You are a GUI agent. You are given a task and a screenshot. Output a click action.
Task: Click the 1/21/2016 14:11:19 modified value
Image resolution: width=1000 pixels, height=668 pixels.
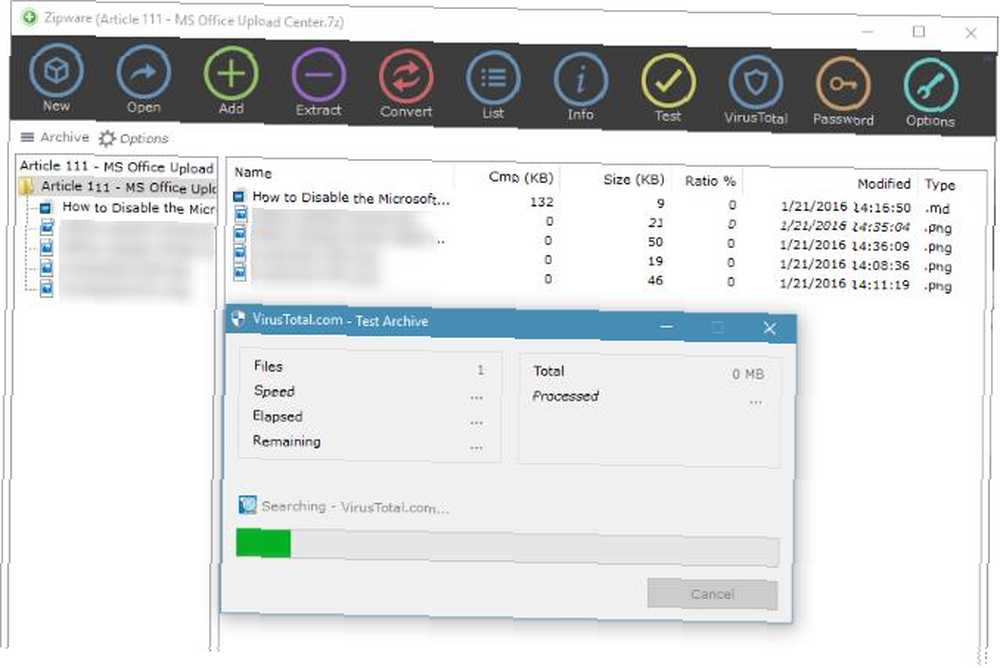(844, 284)
